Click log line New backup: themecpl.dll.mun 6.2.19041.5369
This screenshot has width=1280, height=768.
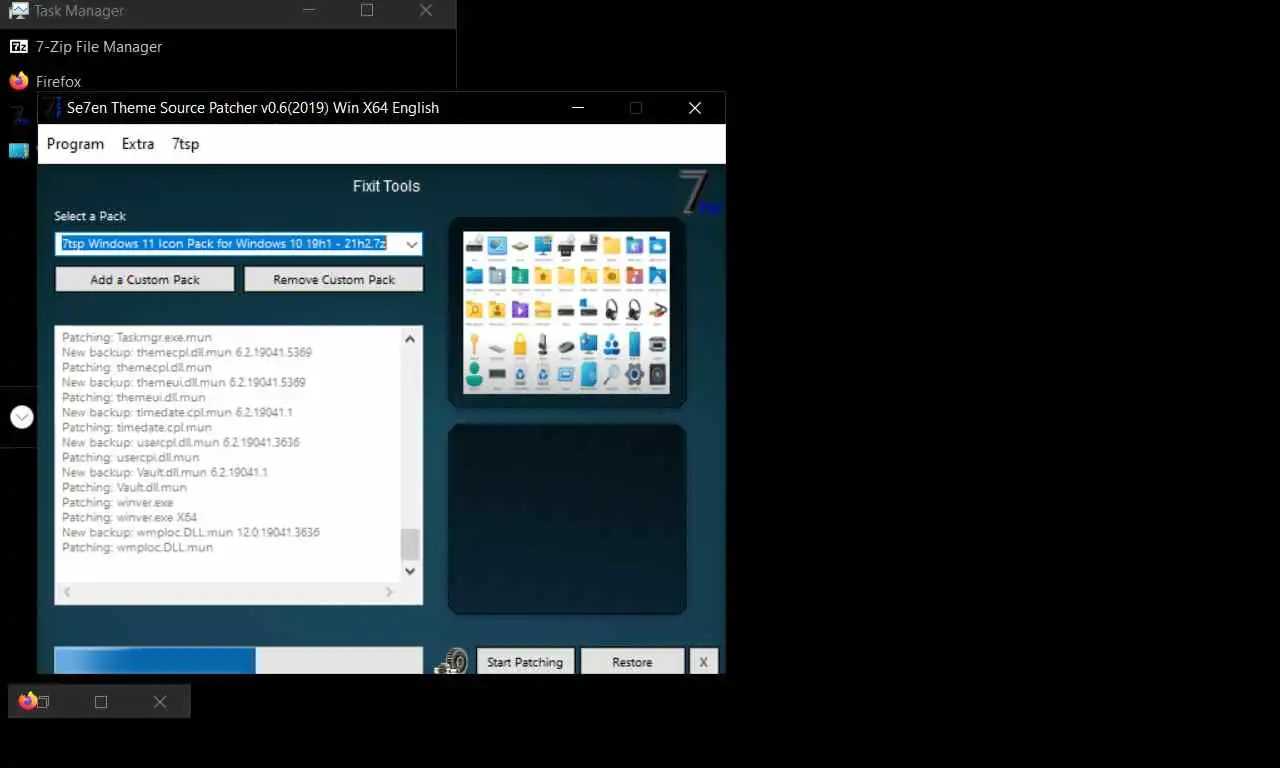coord(187,352)
